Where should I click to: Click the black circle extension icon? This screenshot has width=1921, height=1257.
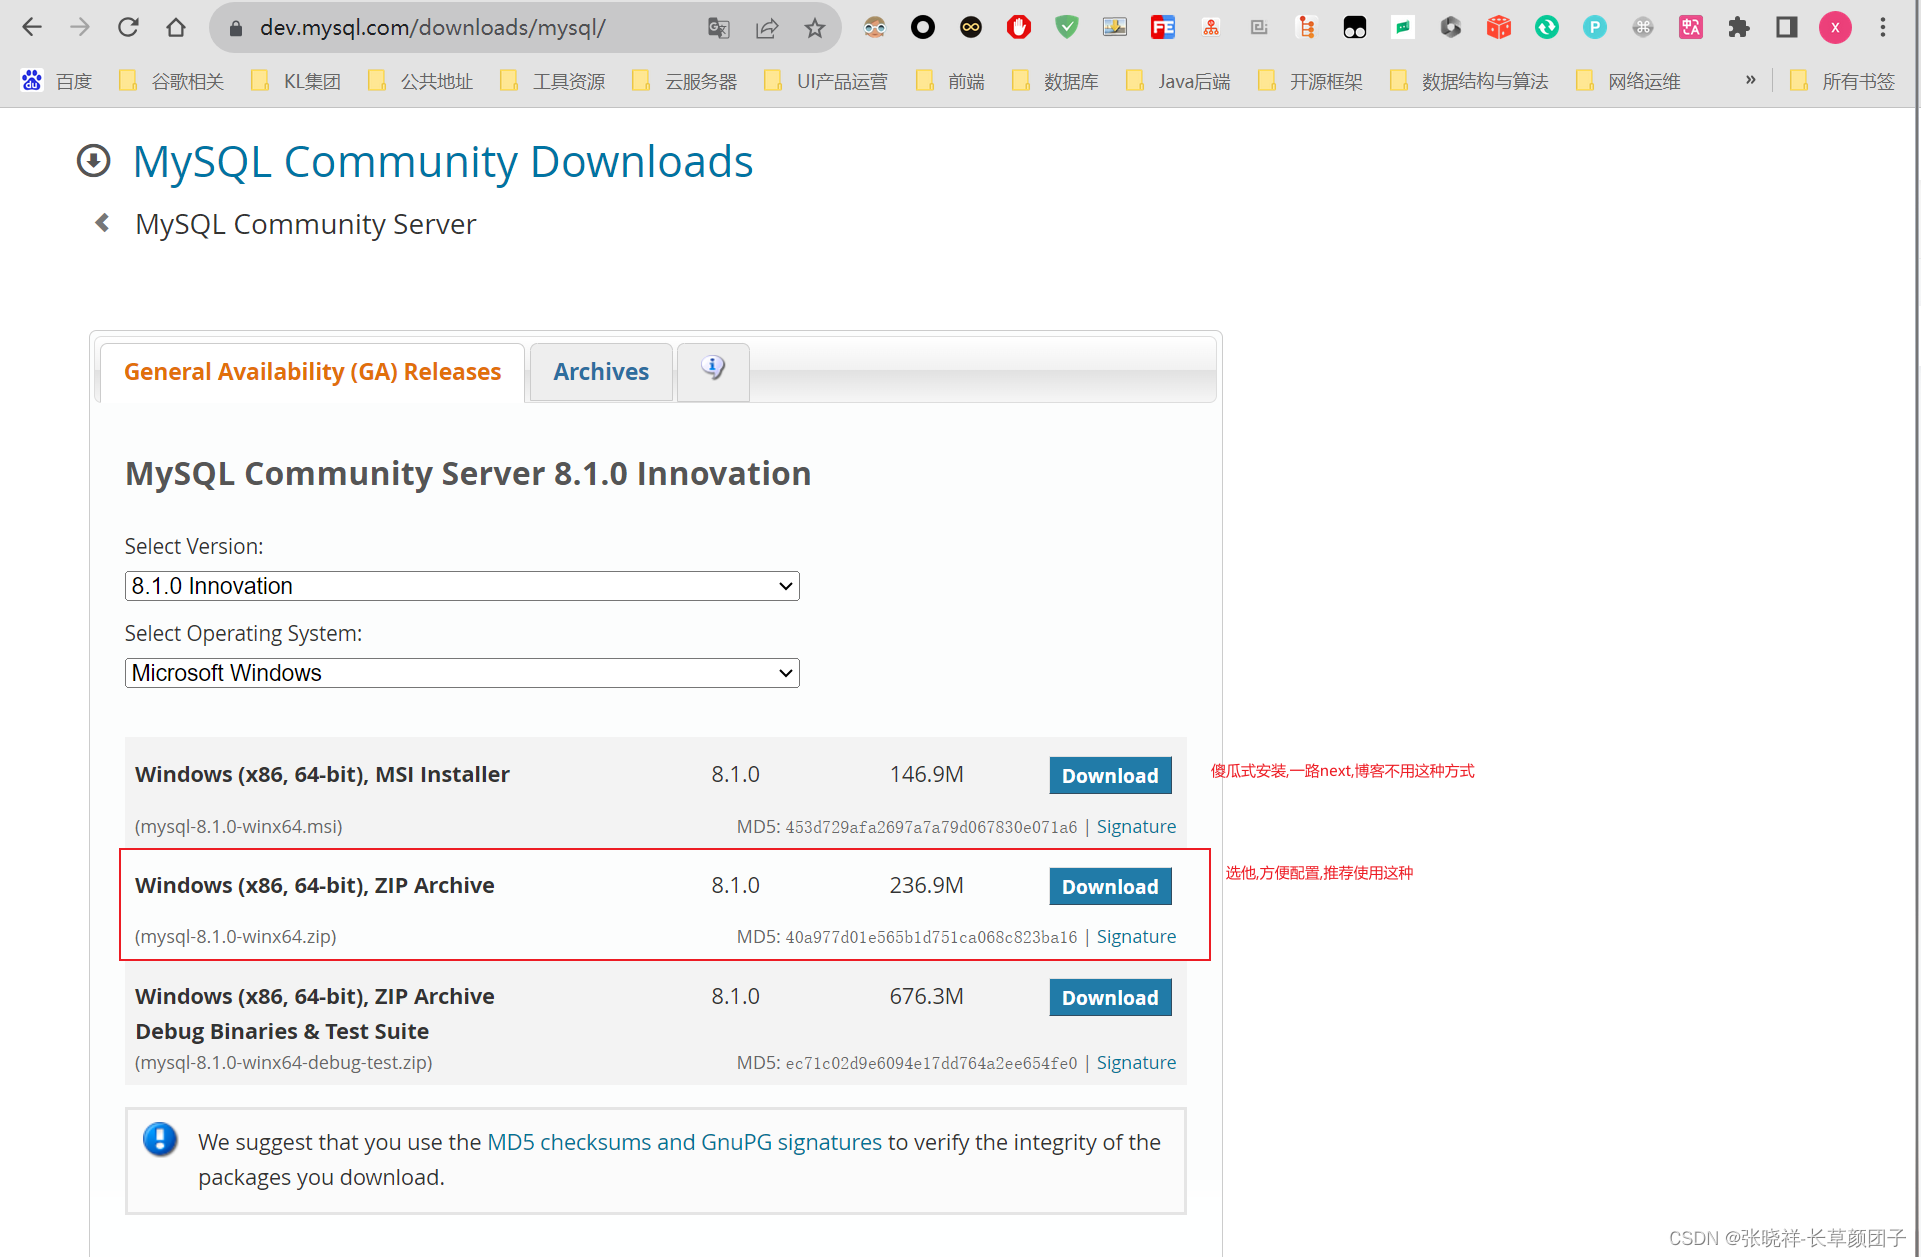click(923, 28)
